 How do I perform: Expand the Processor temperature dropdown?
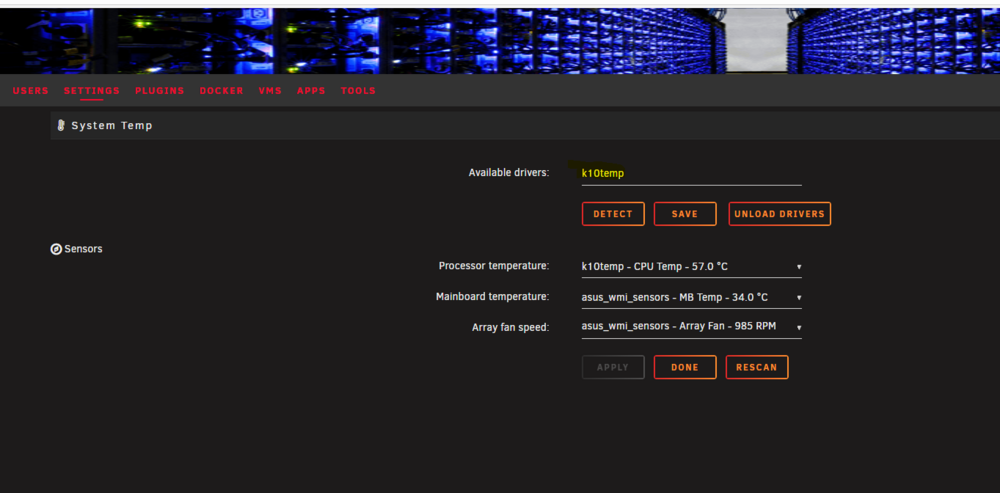click(691, 267)
